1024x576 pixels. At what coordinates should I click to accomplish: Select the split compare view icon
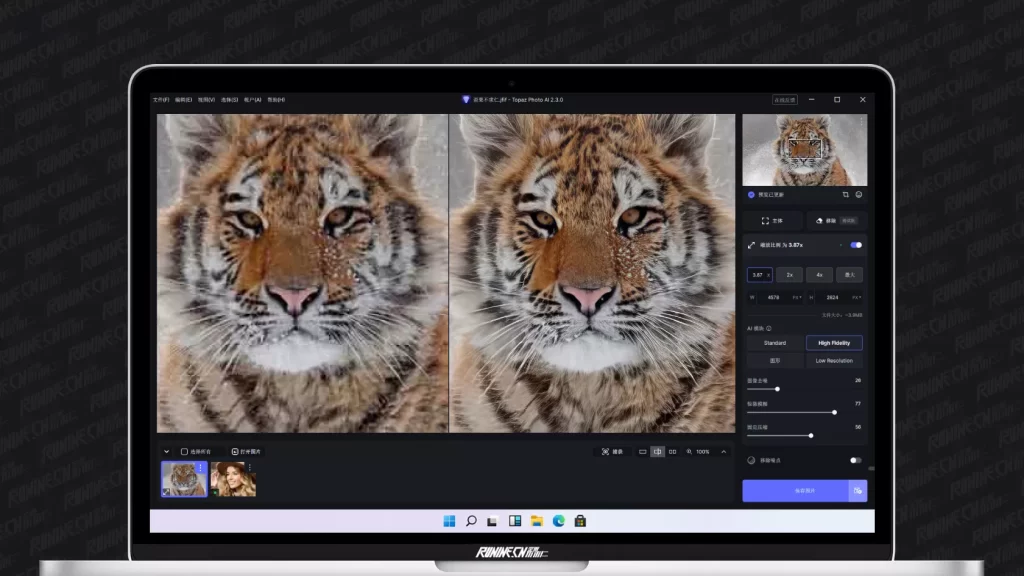click(x=657, y=452)
